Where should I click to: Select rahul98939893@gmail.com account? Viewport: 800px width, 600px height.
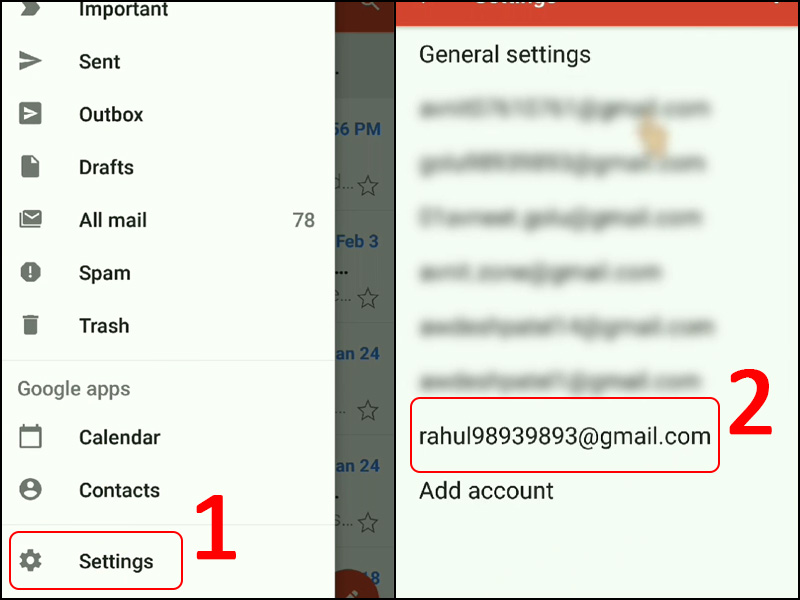(565, 436)
